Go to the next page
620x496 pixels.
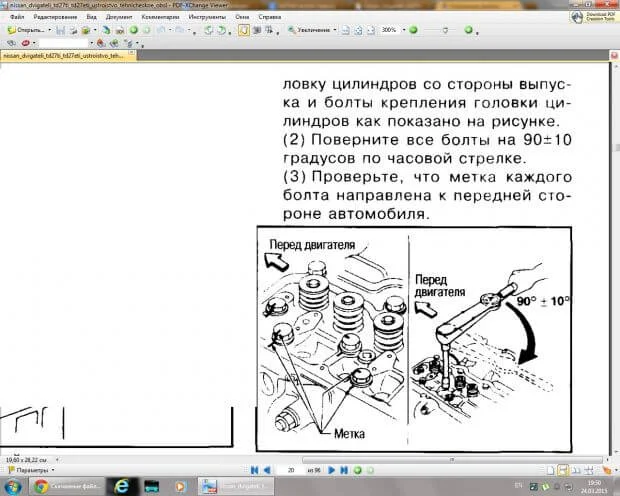pyautogui.click(x=332, y=468)
